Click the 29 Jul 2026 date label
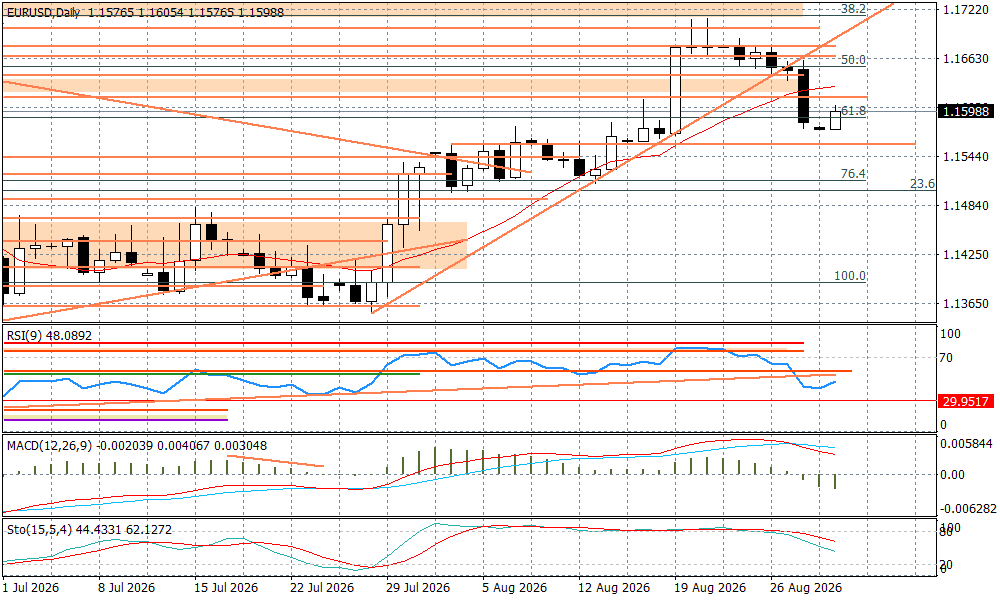 (418, 587)
